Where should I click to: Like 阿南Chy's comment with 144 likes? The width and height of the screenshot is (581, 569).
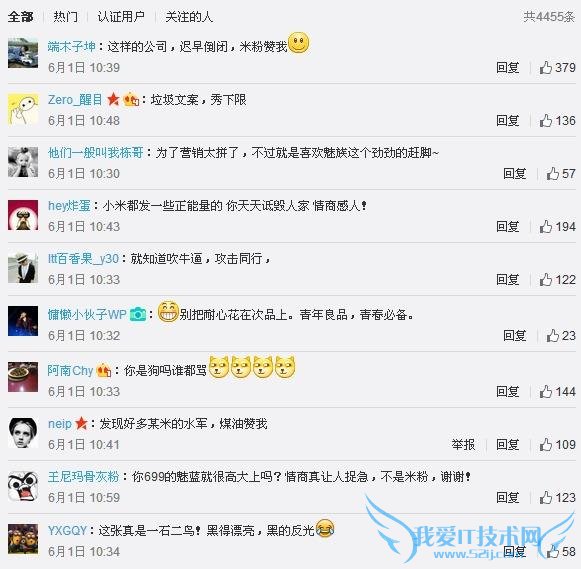(x=545, y=391)
